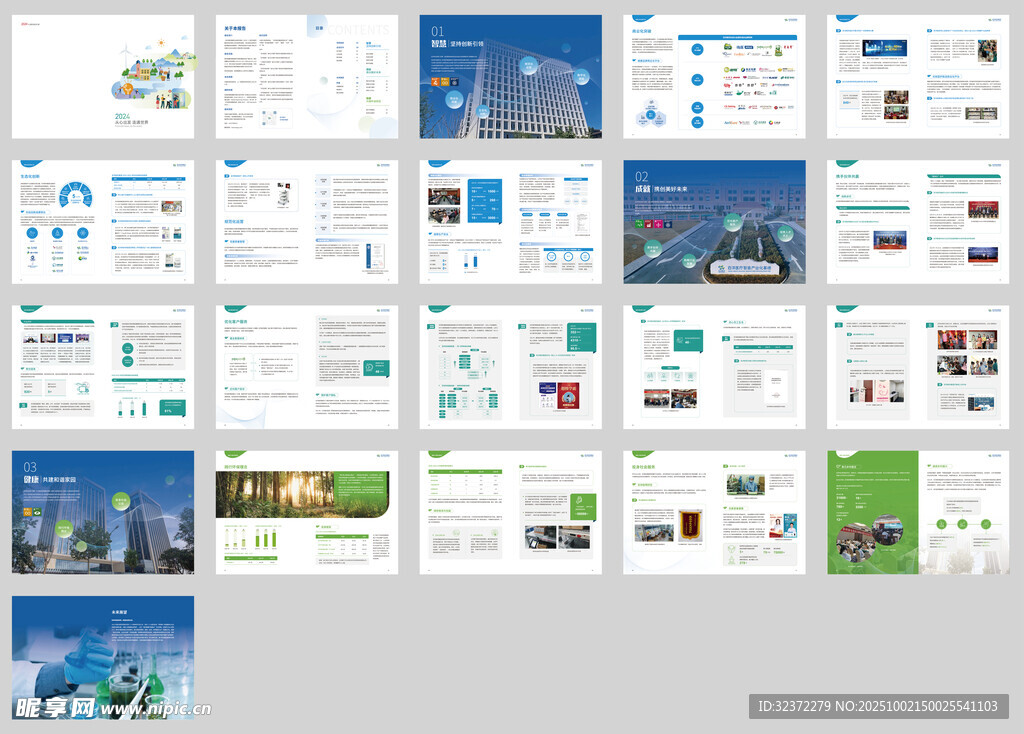
Task: Select the CONTENTS table of contents spread
Action: [307, 76]
